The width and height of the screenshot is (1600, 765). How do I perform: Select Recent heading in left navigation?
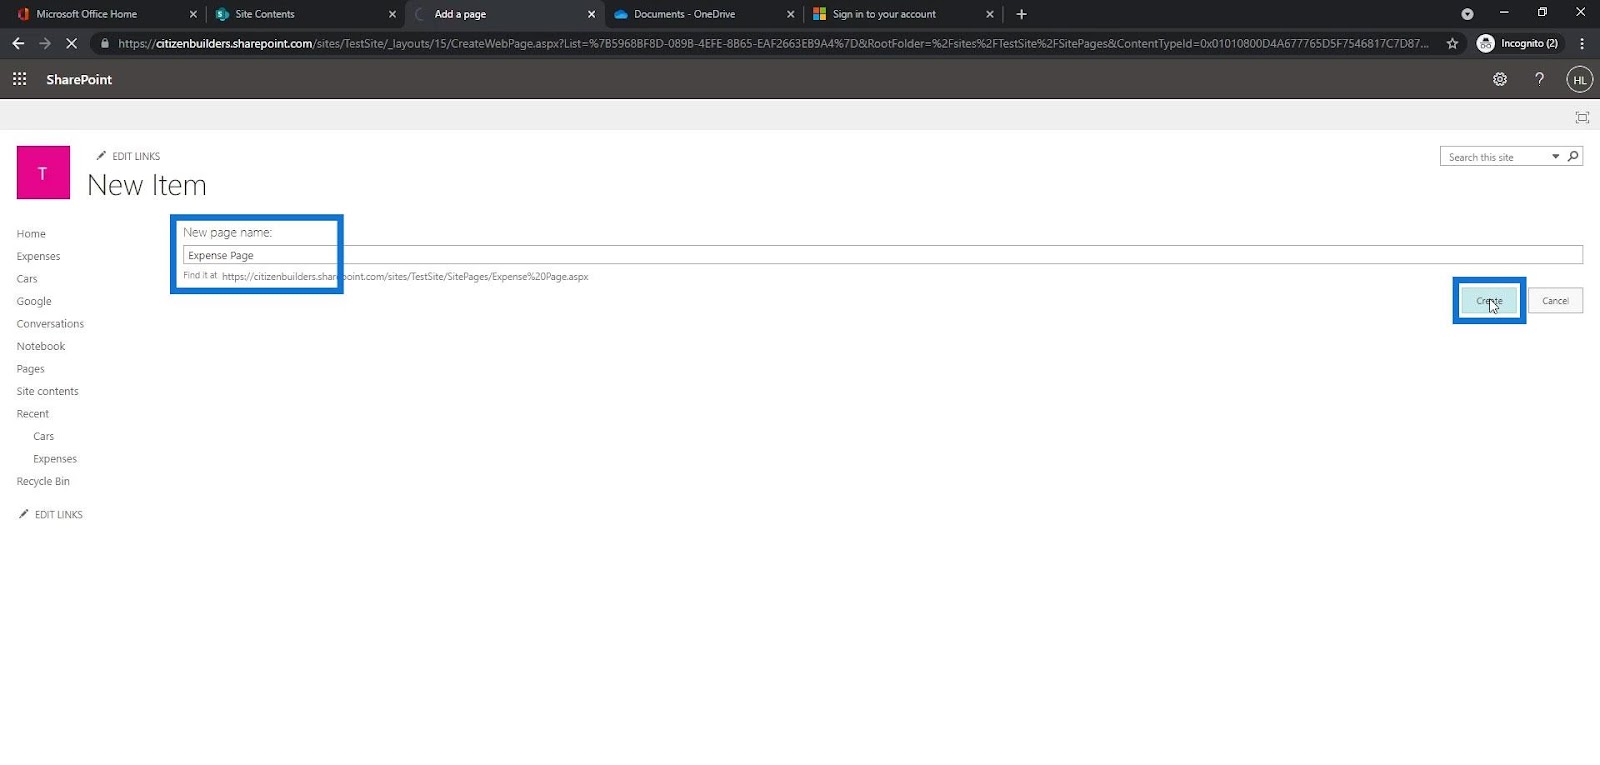[32, 414]
